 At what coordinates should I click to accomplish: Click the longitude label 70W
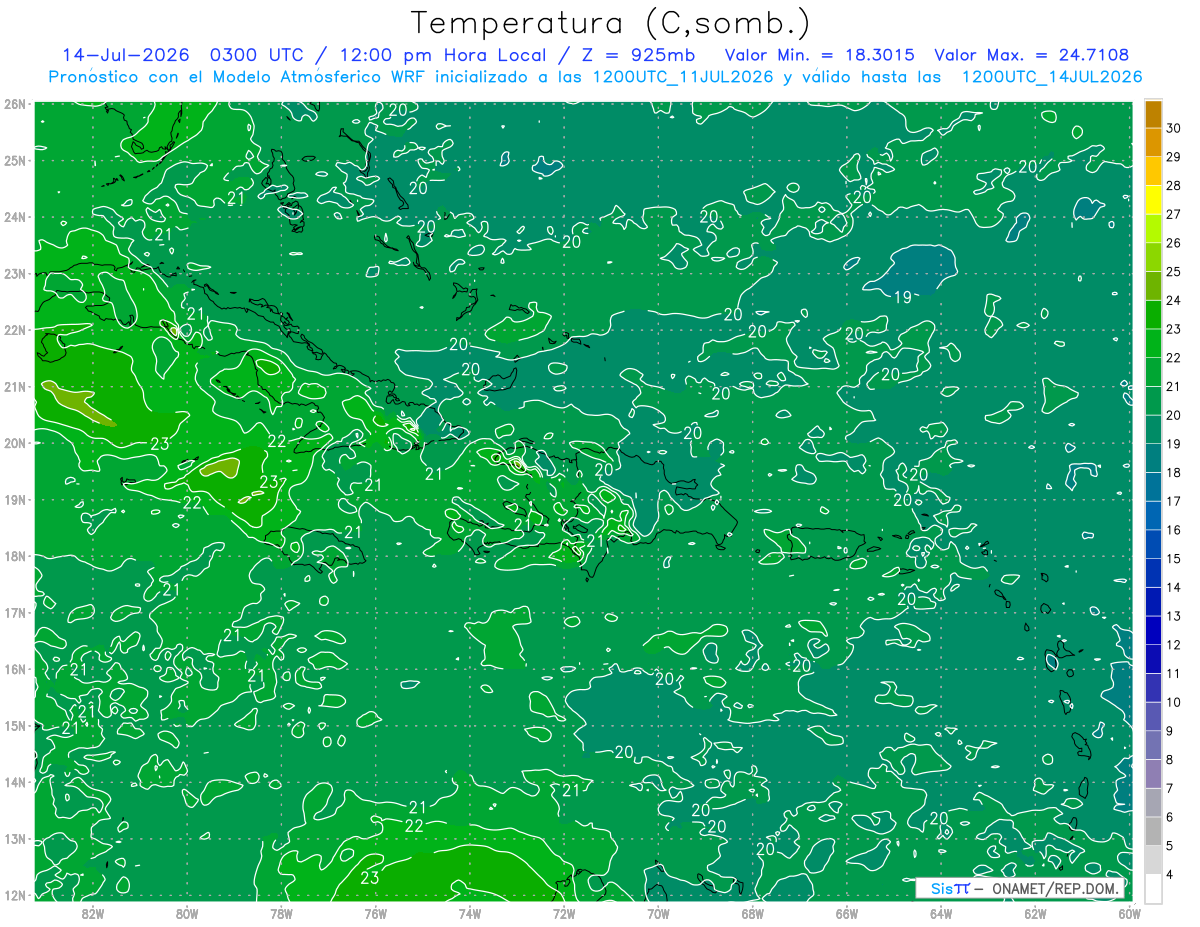point(658,913)
